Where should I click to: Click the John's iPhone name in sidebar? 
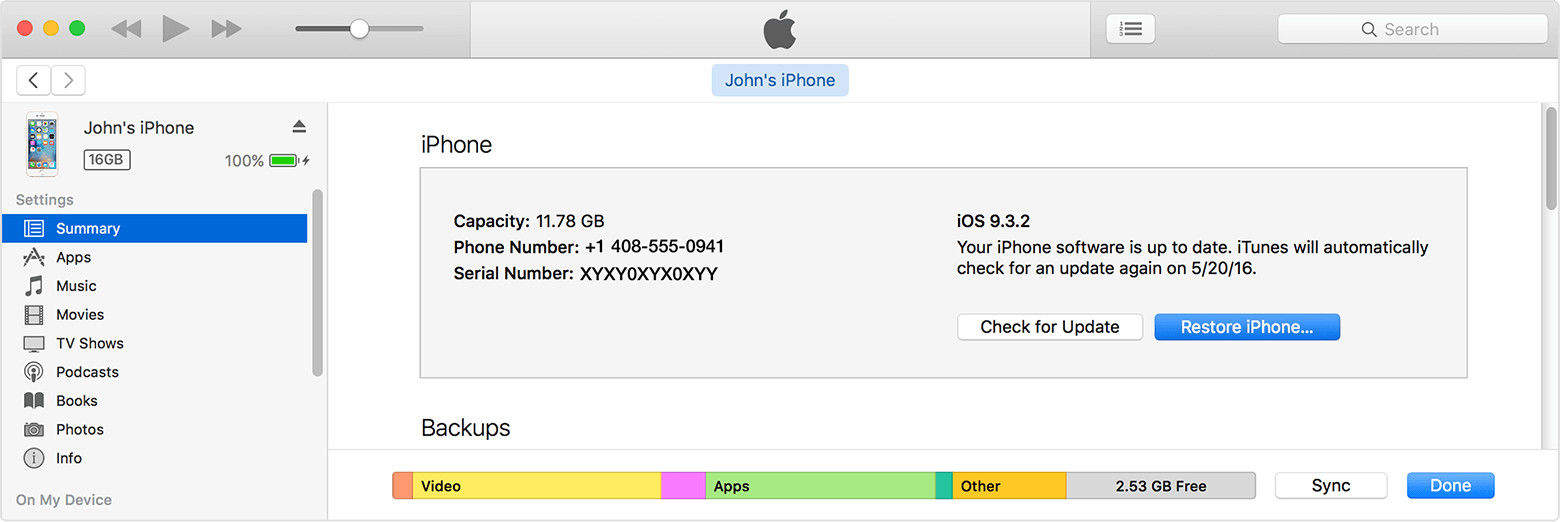tap(139, 128)
